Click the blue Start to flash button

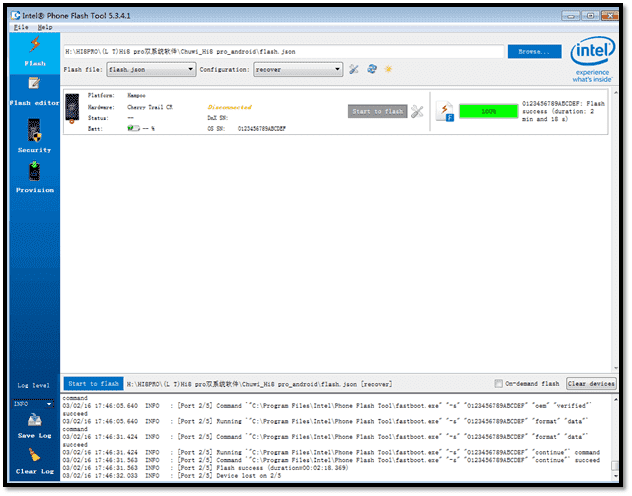94,384
